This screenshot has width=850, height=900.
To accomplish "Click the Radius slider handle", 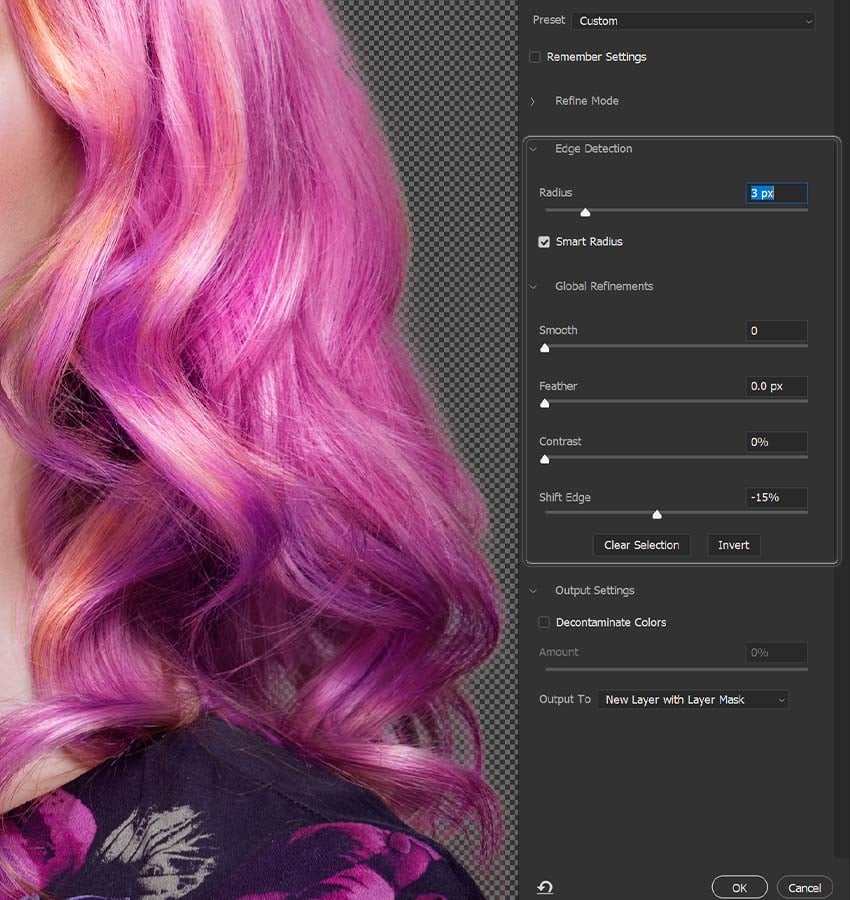I will [x=586, y=212].
